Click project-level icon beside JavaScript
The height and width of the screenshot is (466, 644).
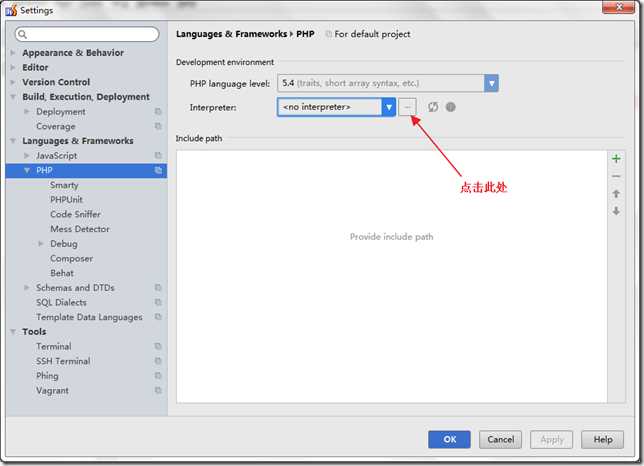point(158,155)
